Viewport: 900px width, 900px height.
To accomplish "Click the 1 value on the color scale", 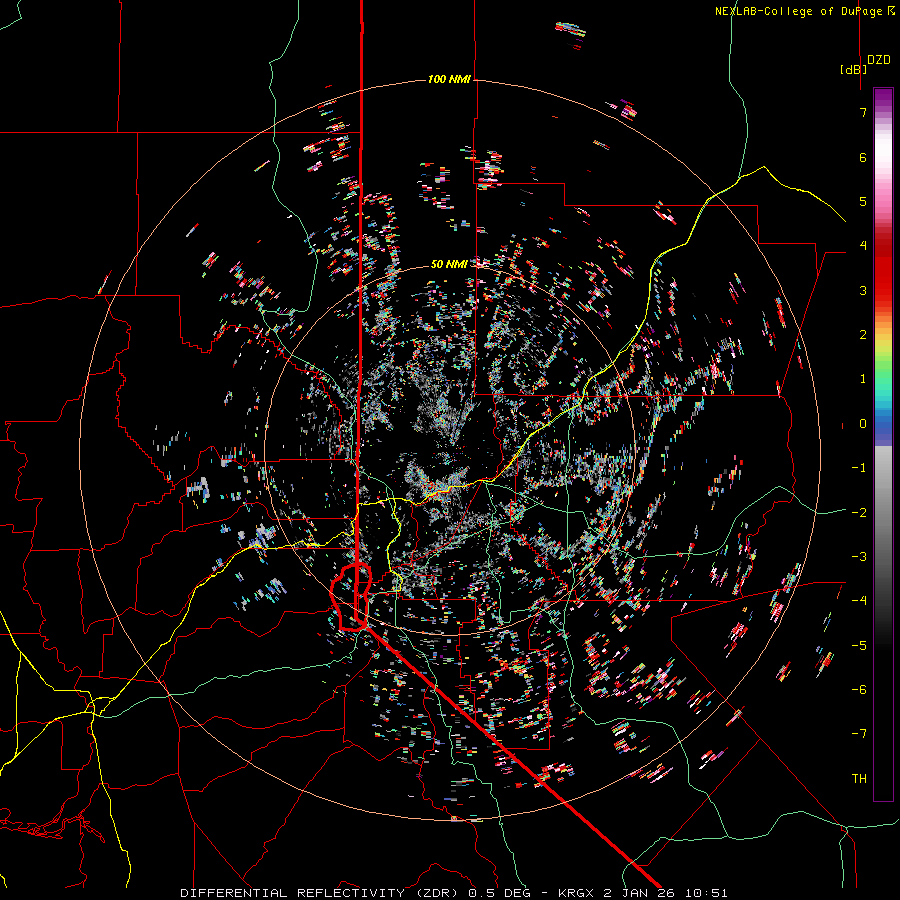I will click(863, 379).
